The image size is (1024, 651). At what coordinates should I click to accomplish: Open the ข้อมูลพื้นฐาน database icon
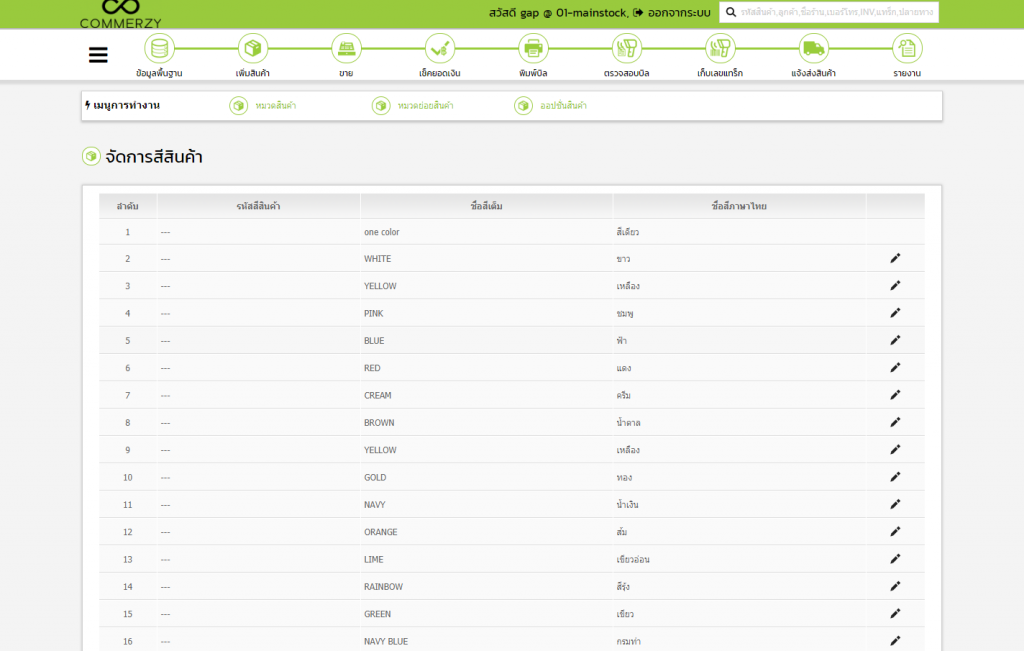[159, 48]
